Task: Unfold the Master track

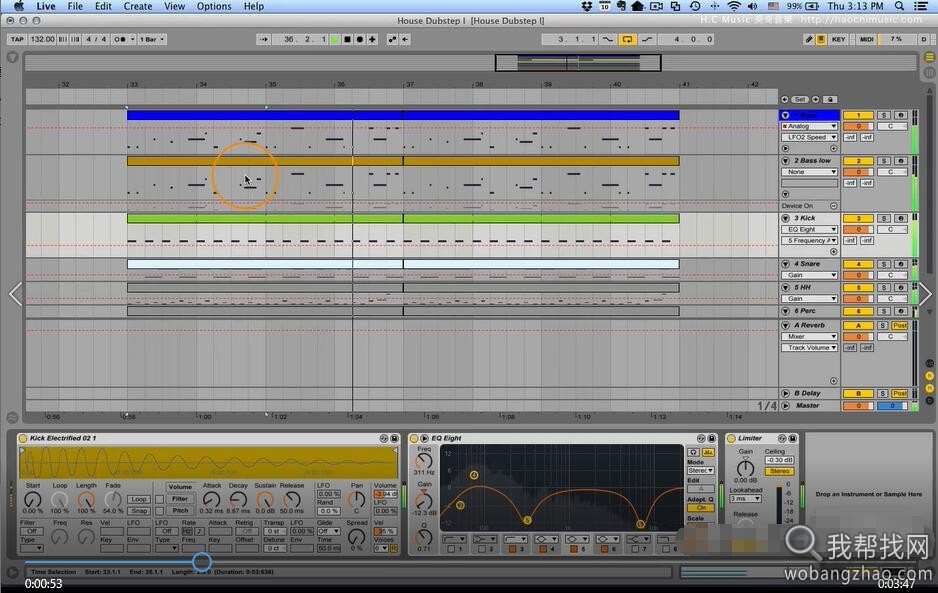Action: coord(785,406)
